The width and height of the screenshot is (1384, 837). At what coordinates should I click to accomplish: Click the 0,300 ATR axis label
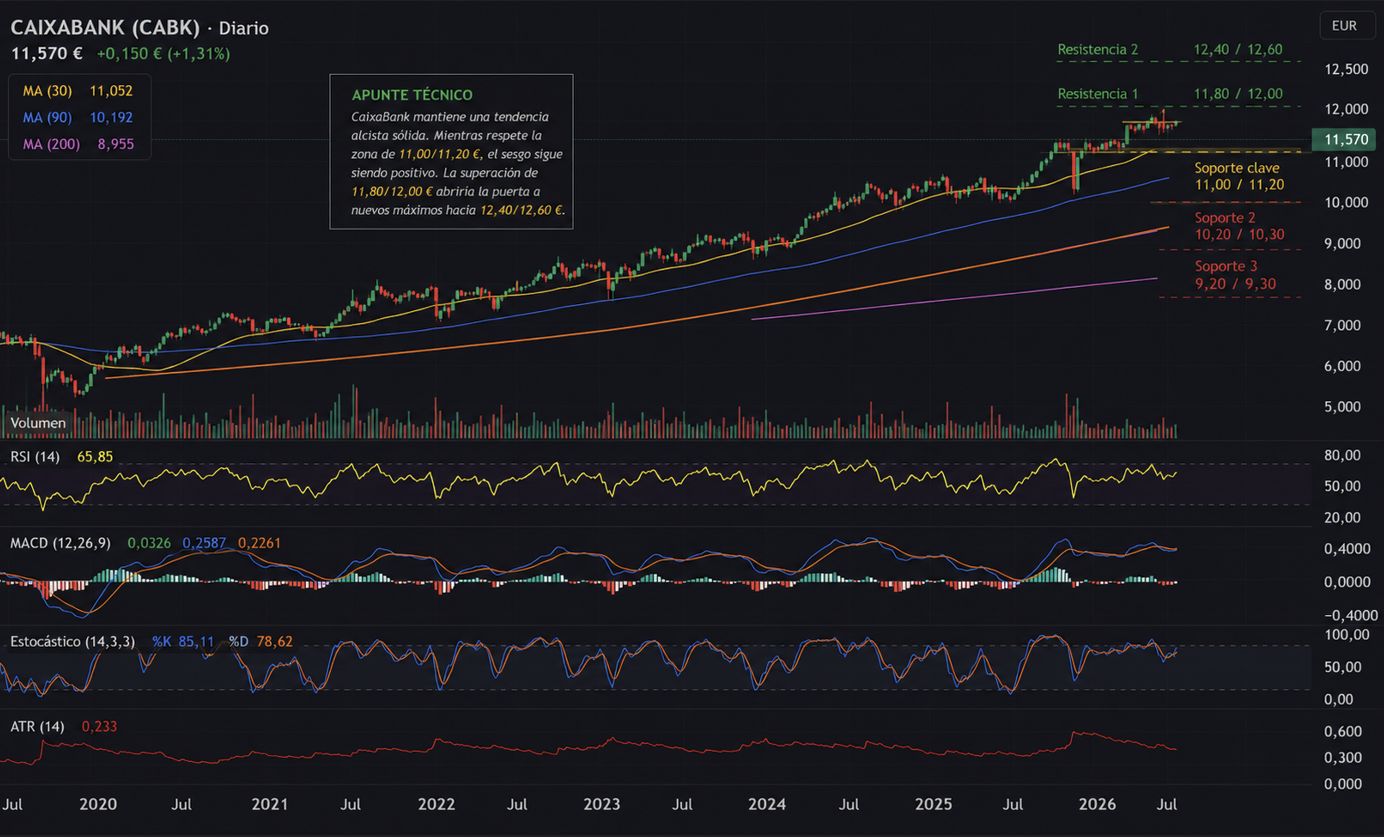pos(1344,758)
